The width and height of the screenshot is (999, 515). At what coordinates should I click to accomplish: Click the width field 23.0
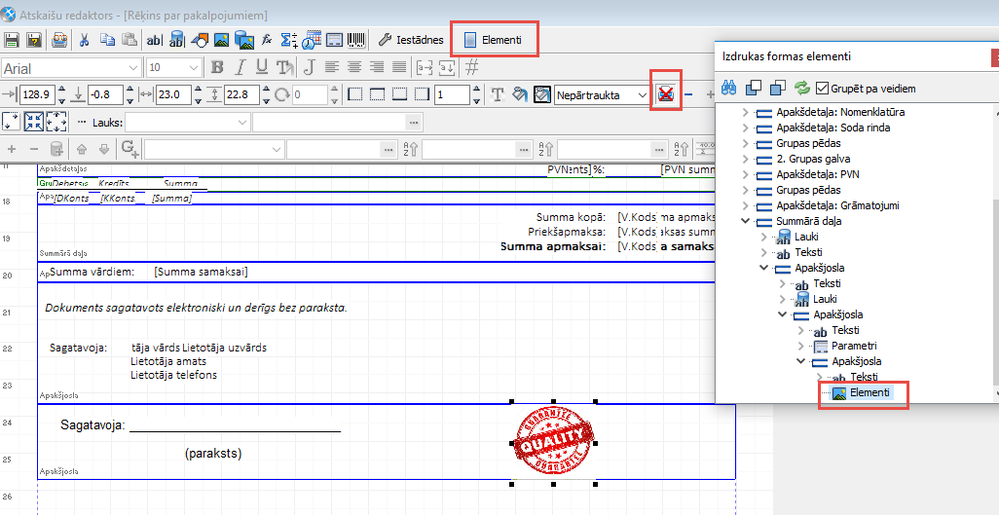pos(174,95)
